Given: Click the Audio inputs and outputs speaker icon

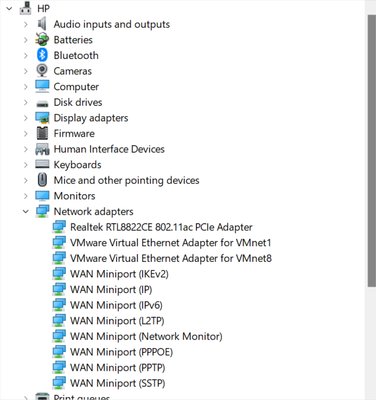Looking at the screenshot, I should click(x=42, y=24).
